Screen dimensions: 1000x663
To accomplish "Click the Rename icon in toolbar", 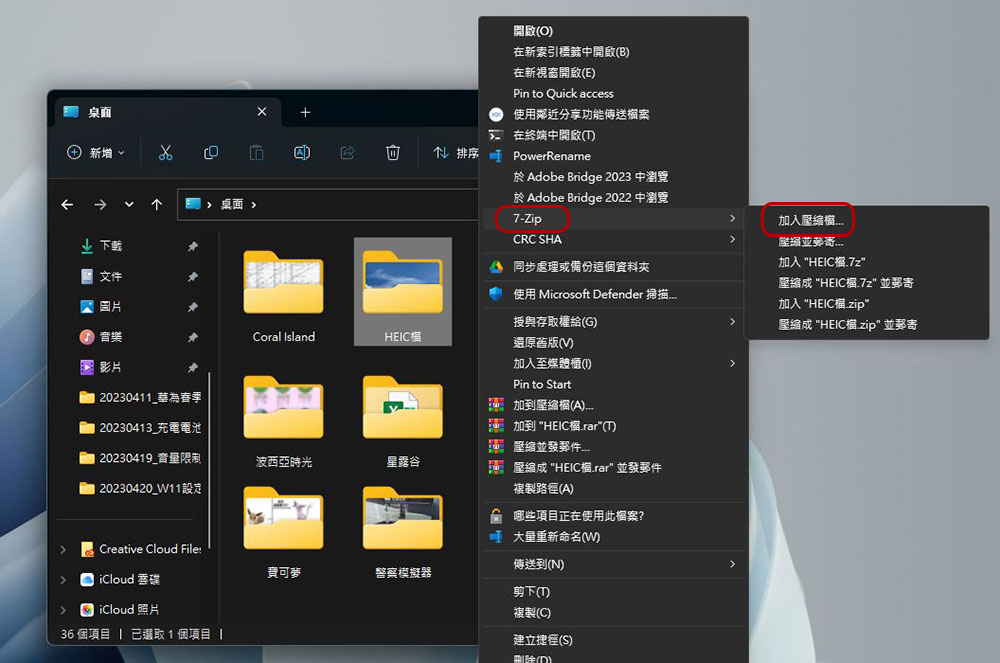I will pyautogui.click(x=302, y=152).
